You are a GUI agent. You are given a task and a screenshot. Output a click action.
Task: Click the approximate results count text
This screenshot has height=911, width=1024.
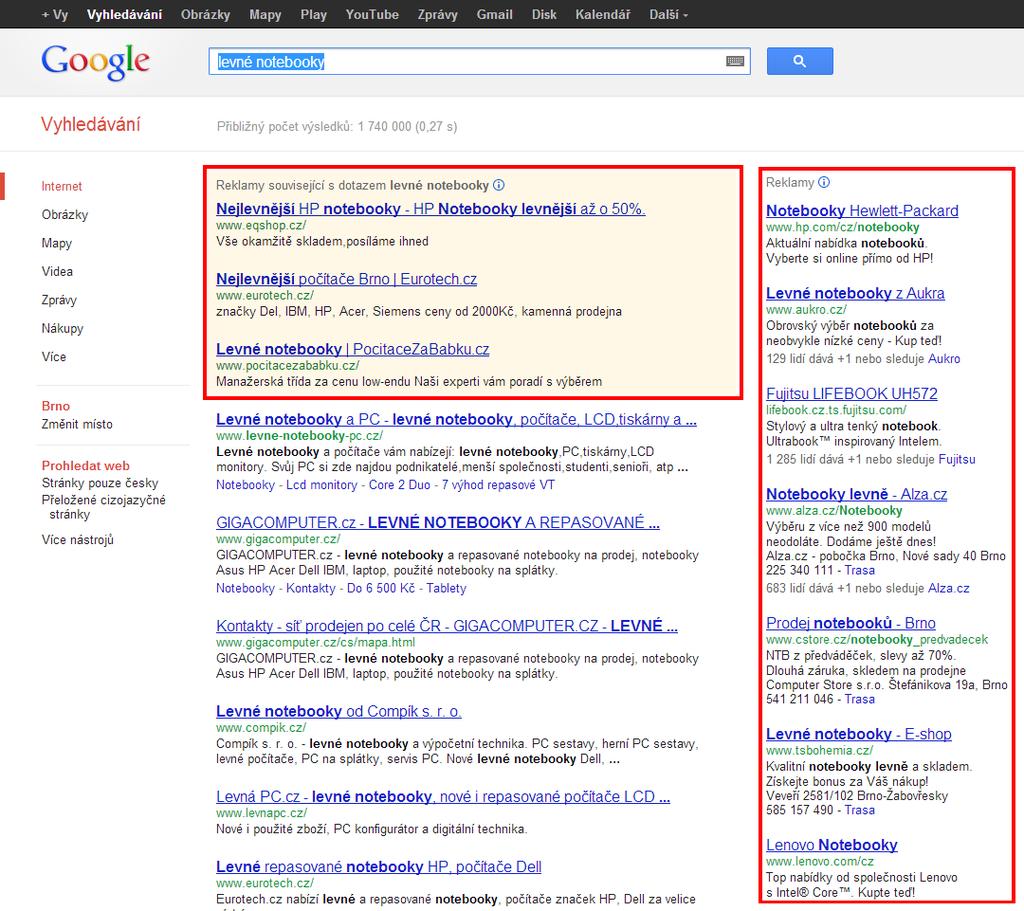[x=337, y=127]
